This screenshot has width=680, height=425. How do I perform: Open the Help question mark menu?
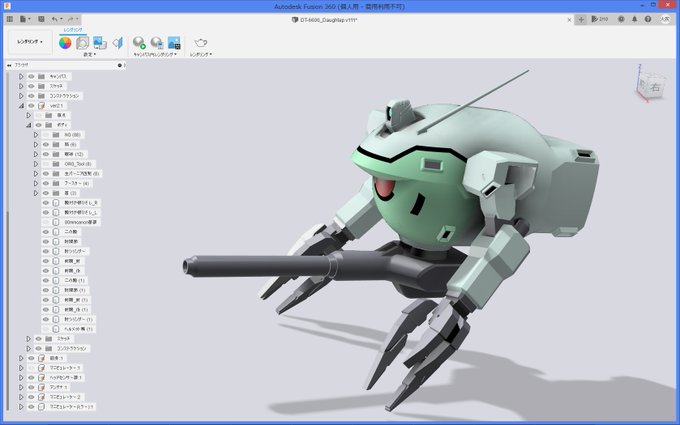point(648,19)
